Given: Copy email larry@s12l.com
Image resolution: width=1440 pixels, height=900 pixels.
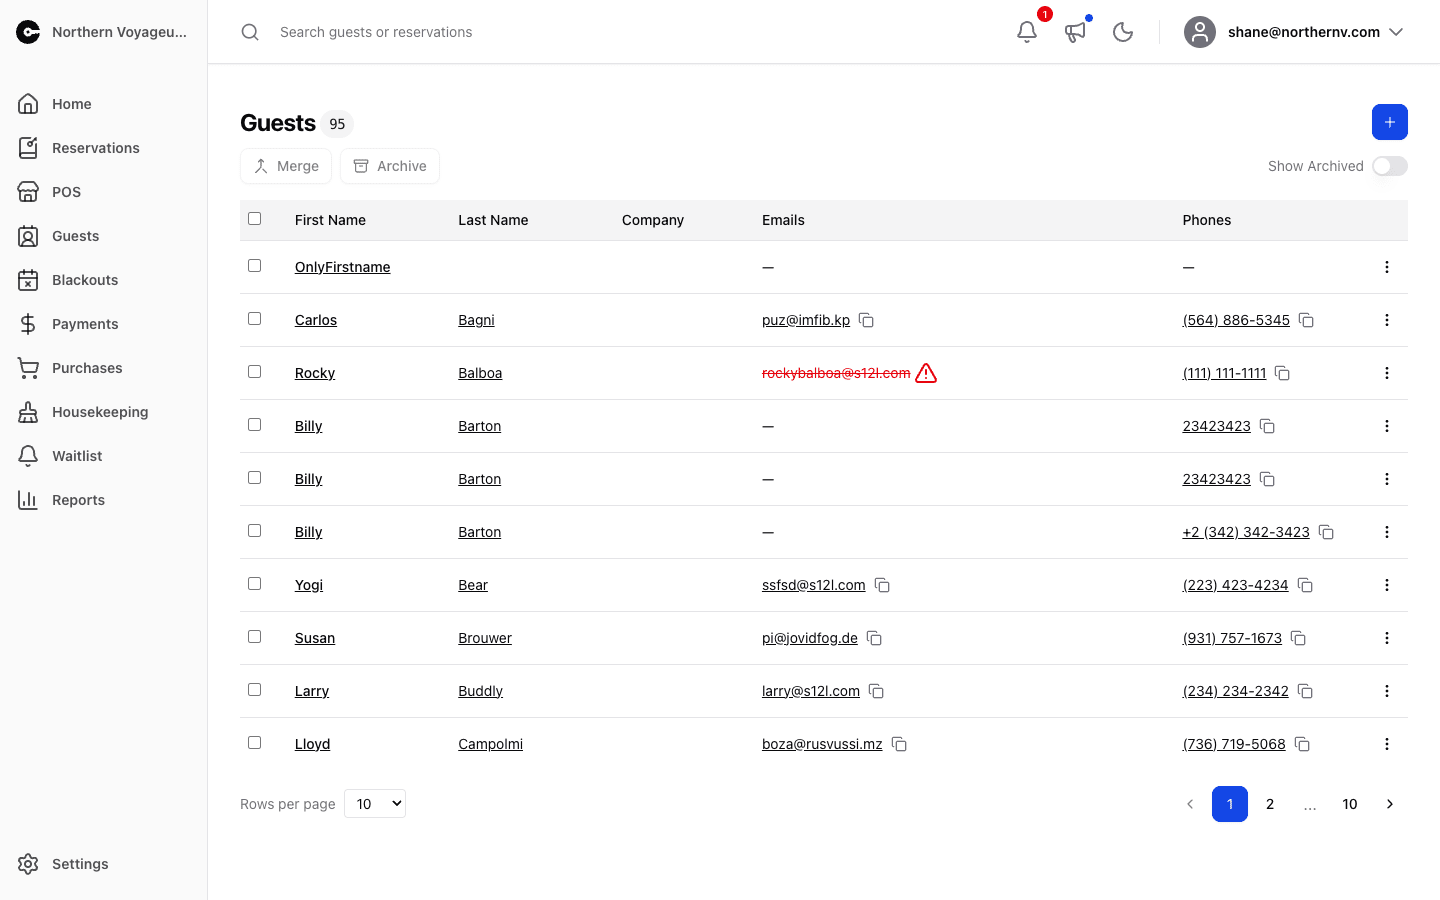Looking at the screenshot, I should point(876,691).
